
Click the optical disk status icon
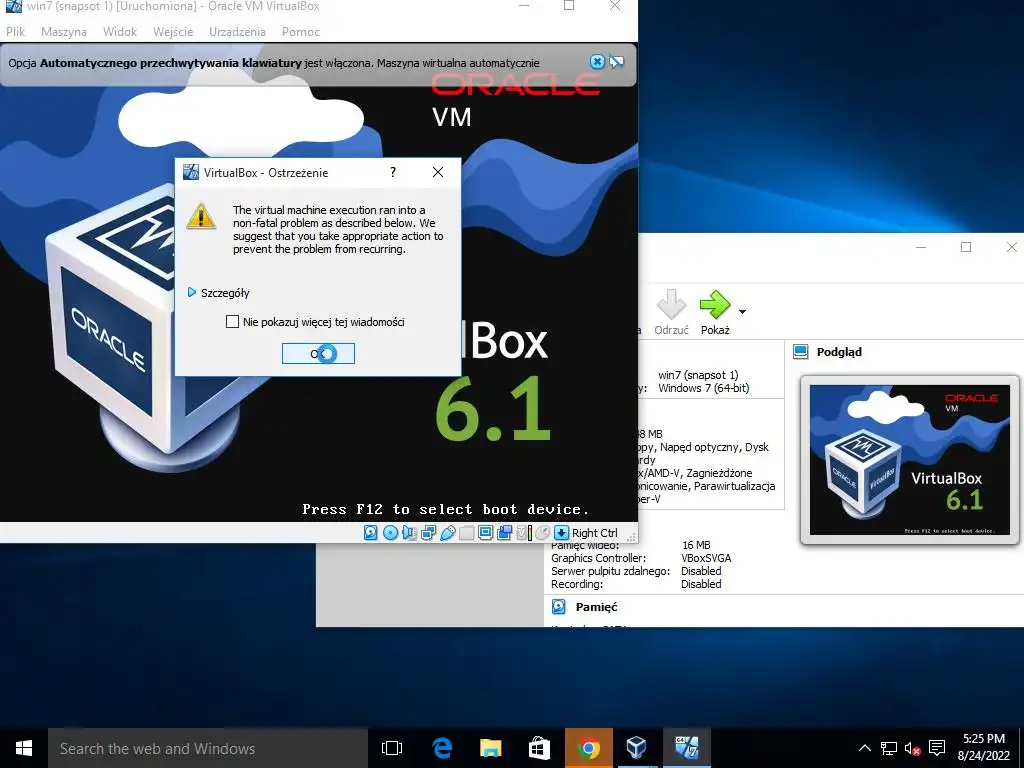tap(391, 533)
